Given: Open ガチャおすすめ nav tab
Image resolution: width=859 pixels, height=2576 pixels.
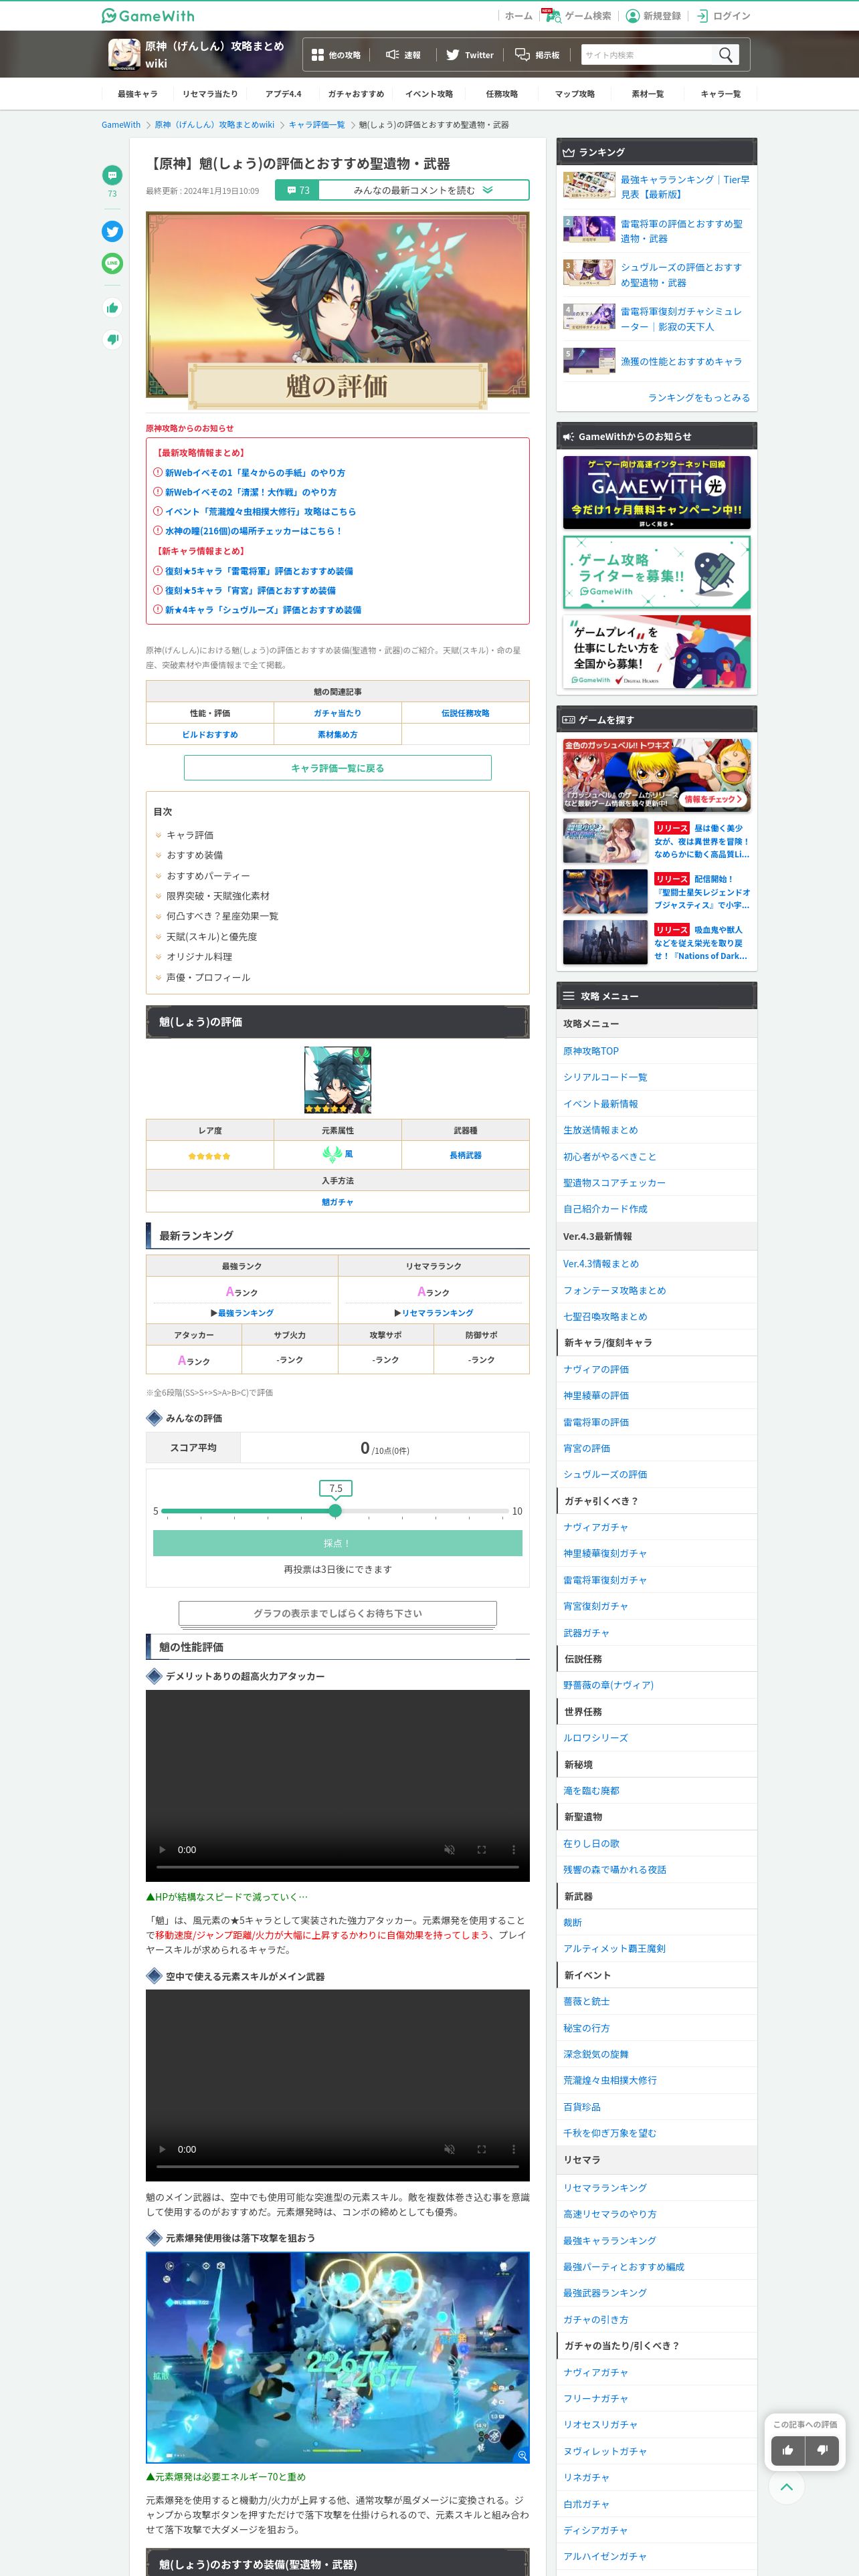Looking at the screenshot, I should (x=356, y=94).
